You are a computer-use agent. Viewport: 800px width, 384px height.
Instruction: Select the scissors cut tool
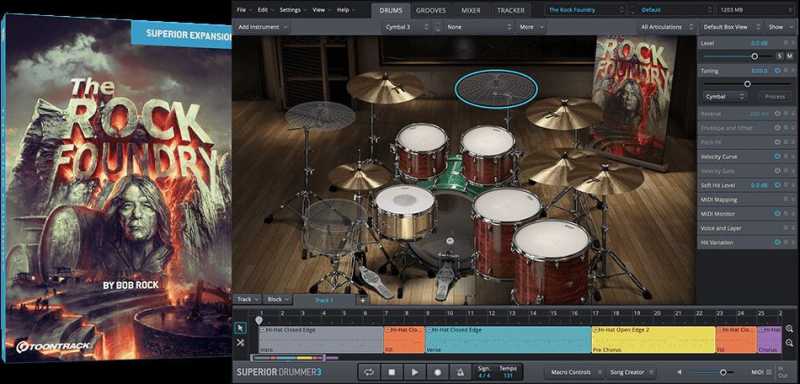point(240,343)
